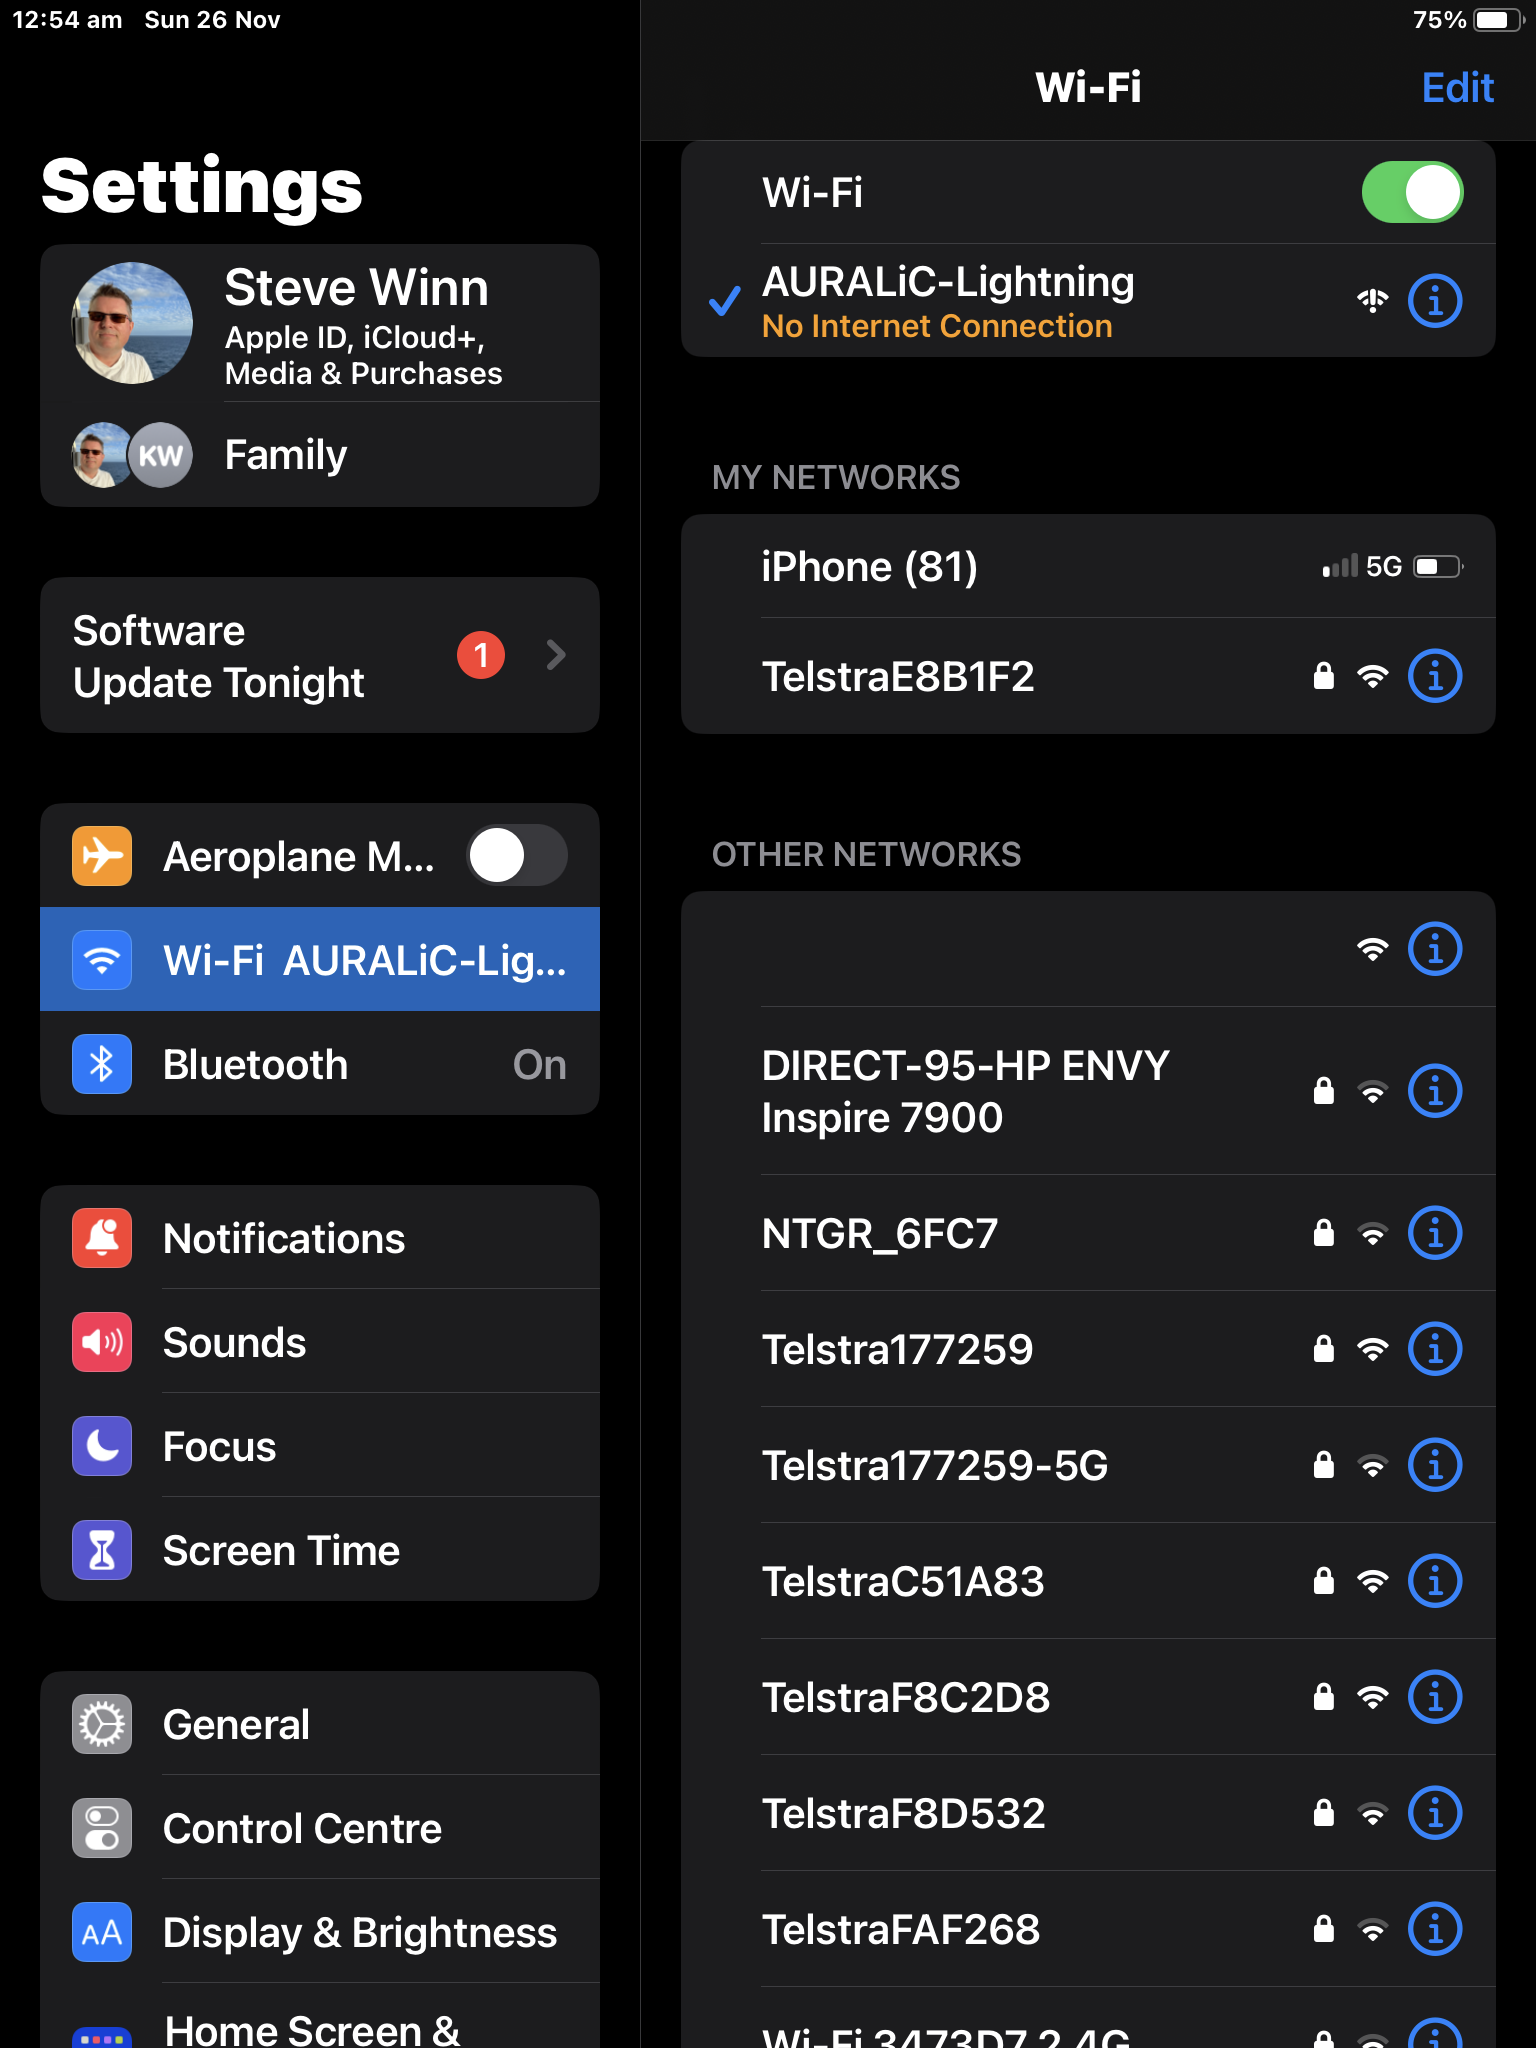The image size is (1536, 2048).
Task: Join the Telstra177259 network
Action: click(x=1088, y=1349)
